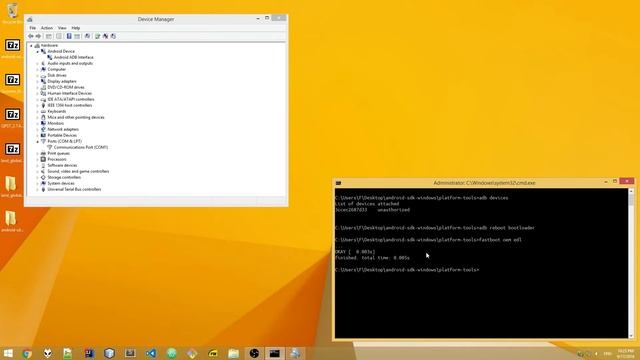Image resolution: width=640 pixels, height=360 pixels.
Task: Select Sound, video and game controllers
Action: (78, 171)
